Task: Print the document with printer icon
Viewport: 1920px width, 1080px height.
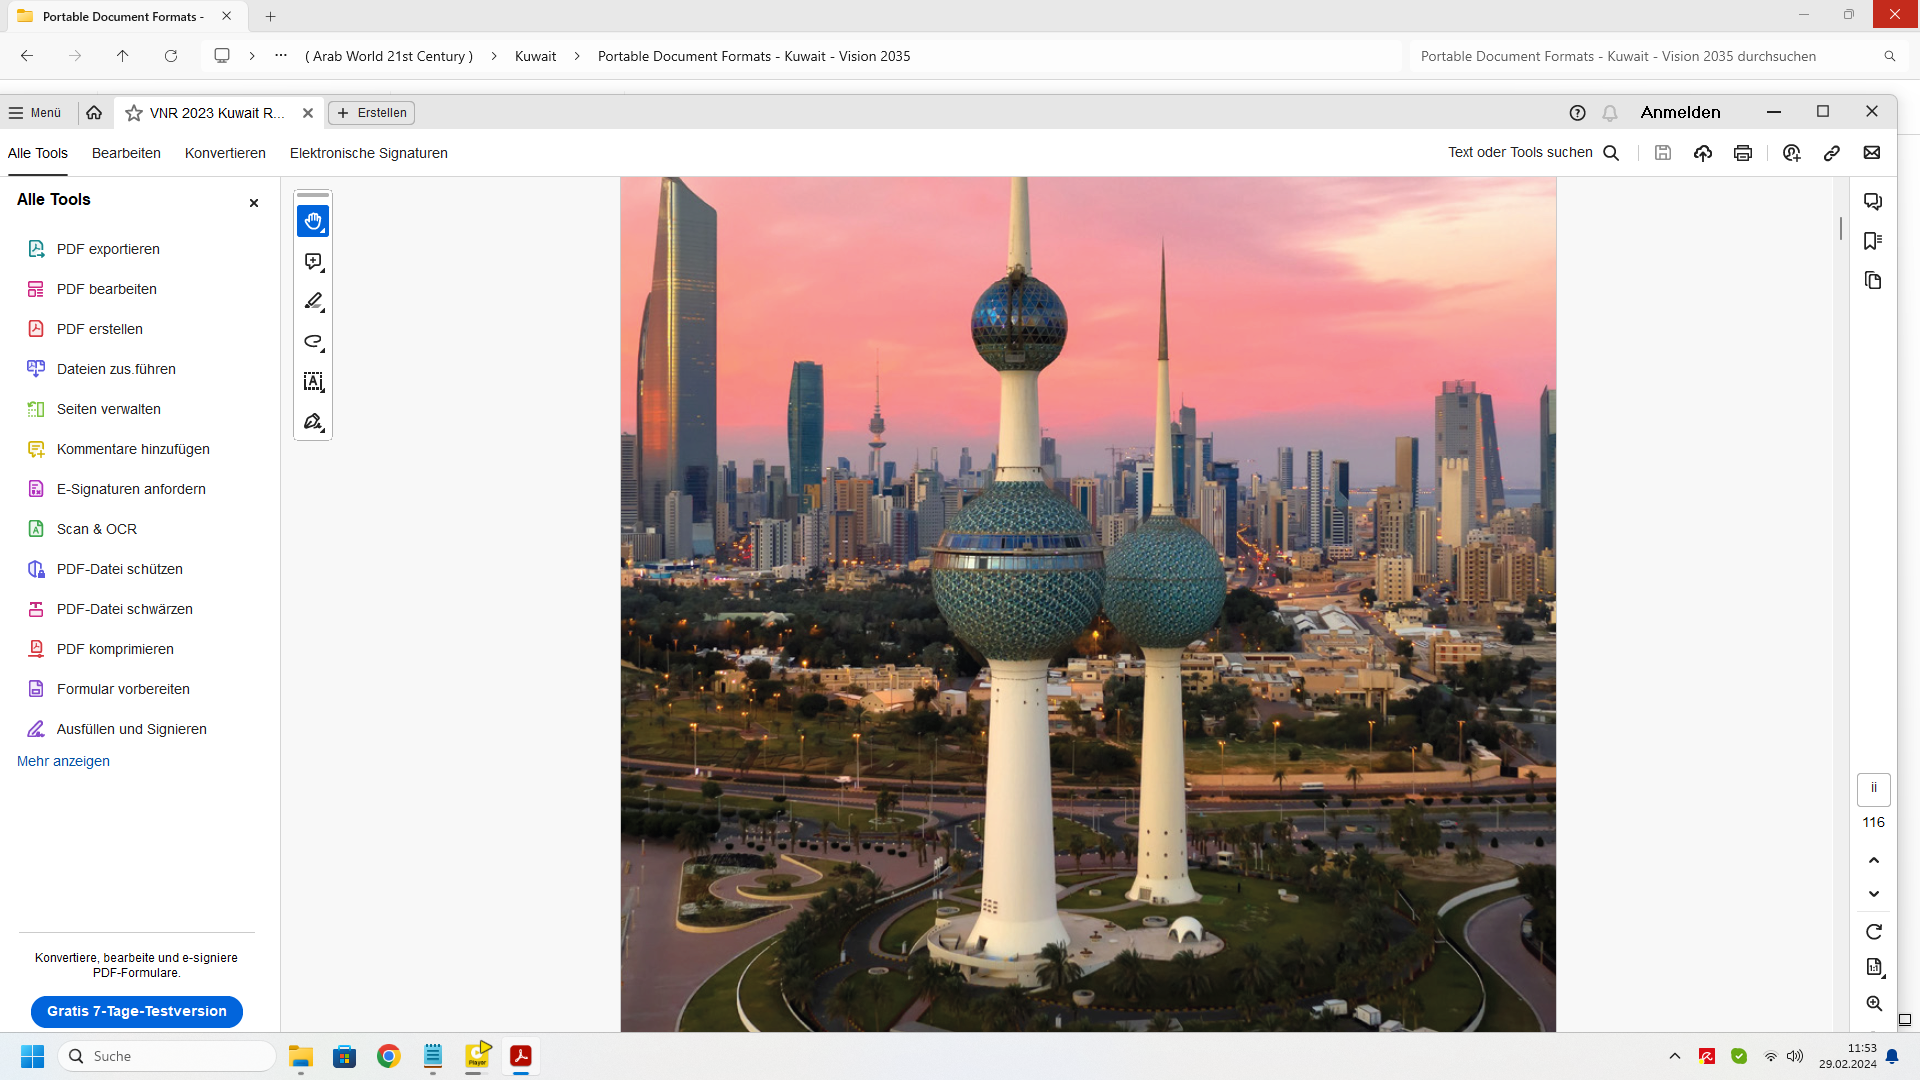Action: tap(1743, 153)
